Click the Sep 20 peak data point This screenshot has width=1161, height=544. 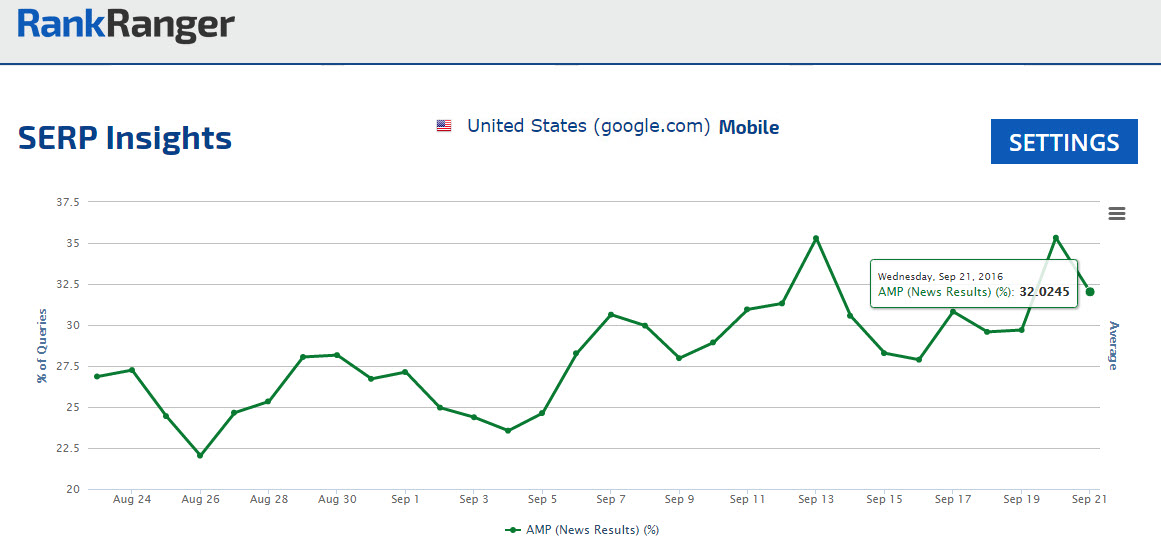pyautogui.click(x=1055, y=238)
